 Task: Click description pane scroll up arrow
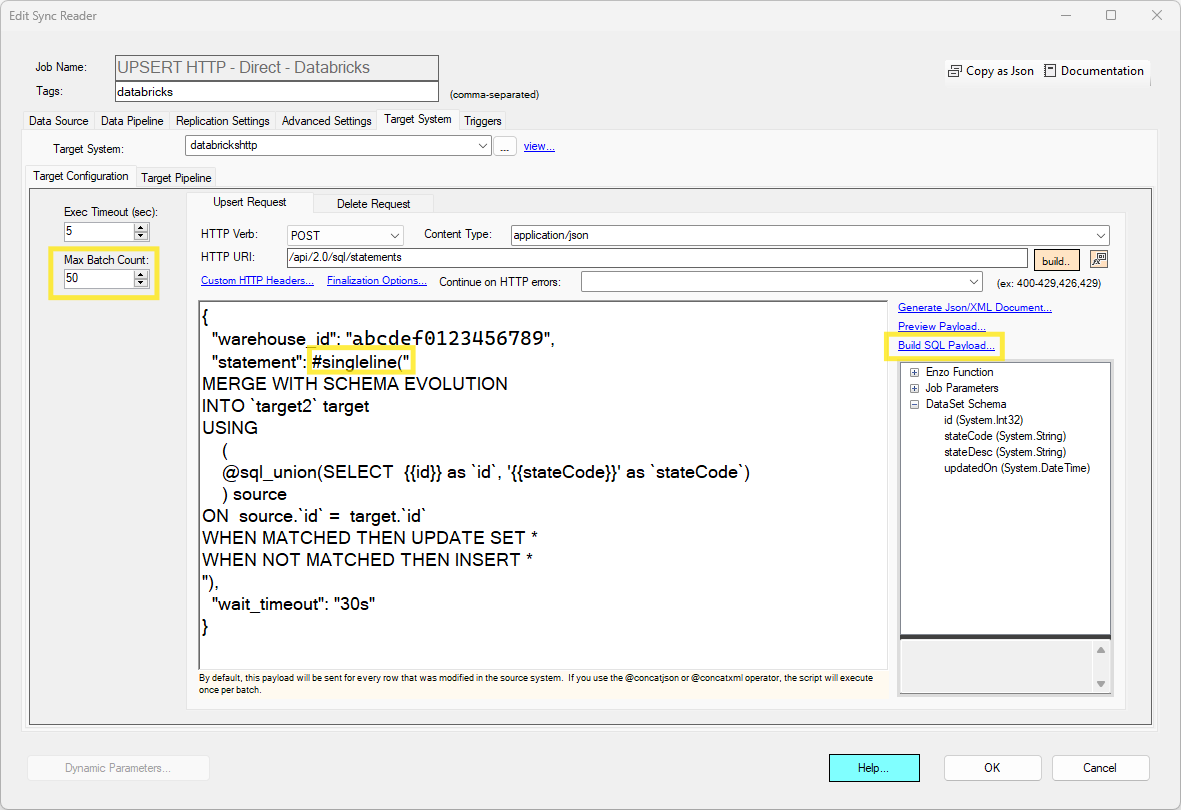coord(1101,650)
